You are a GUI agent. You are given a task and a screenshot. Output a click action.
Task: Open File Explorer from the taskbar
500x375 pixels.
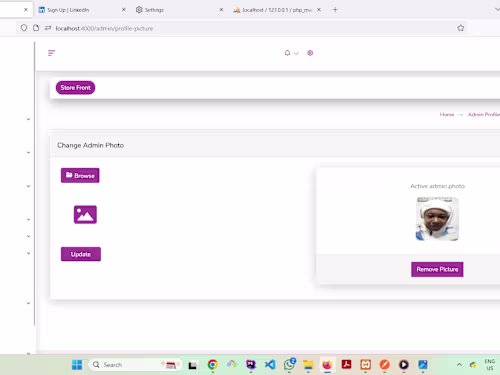(x=308, y=365)
